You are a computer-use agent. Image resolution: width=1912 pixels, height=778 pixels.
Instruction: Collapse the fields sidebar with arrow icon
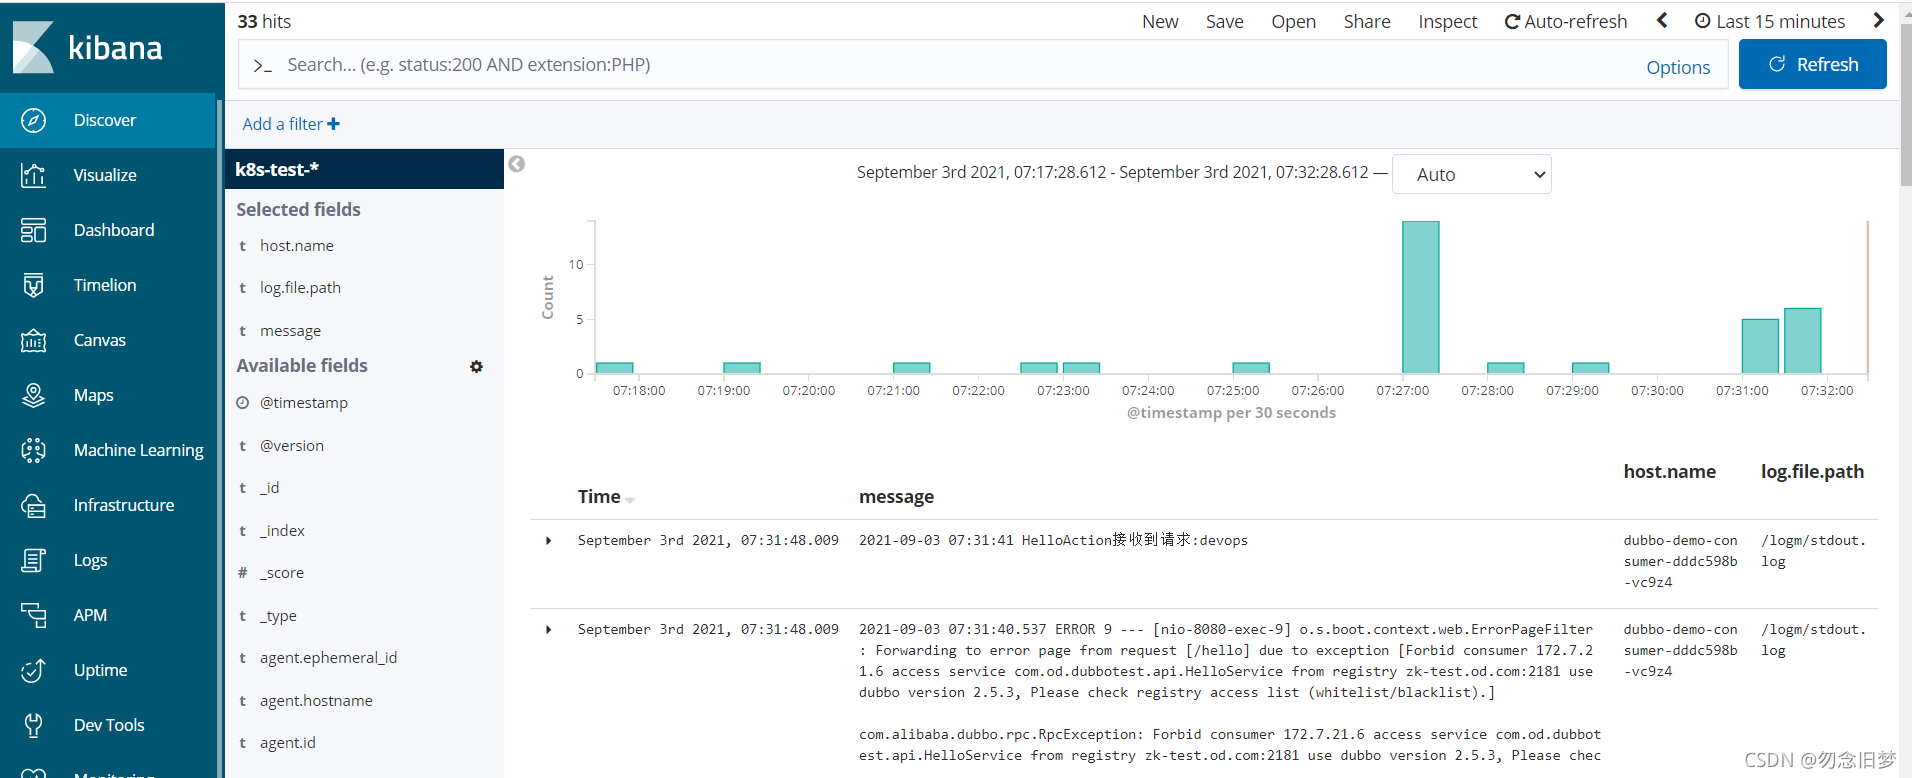(x=516, y=164)
